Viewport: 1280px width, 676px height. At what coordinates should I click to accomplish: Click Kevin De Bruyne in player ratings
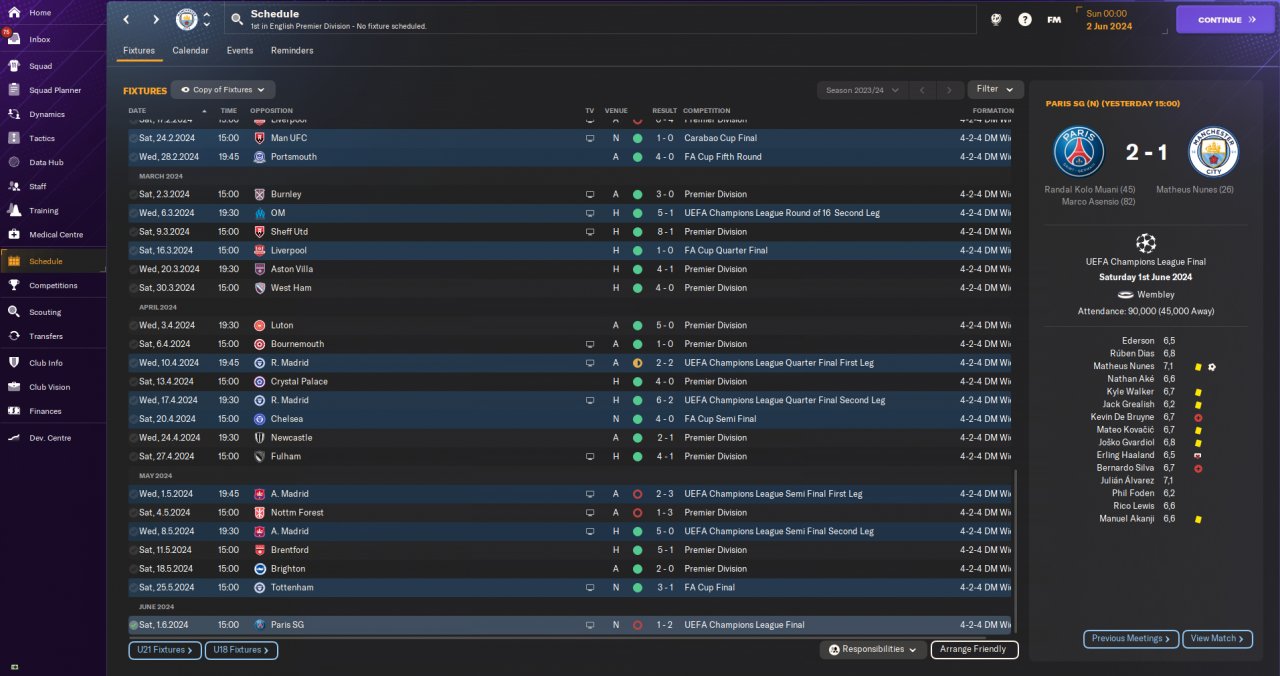click(x=1120, y=417)
